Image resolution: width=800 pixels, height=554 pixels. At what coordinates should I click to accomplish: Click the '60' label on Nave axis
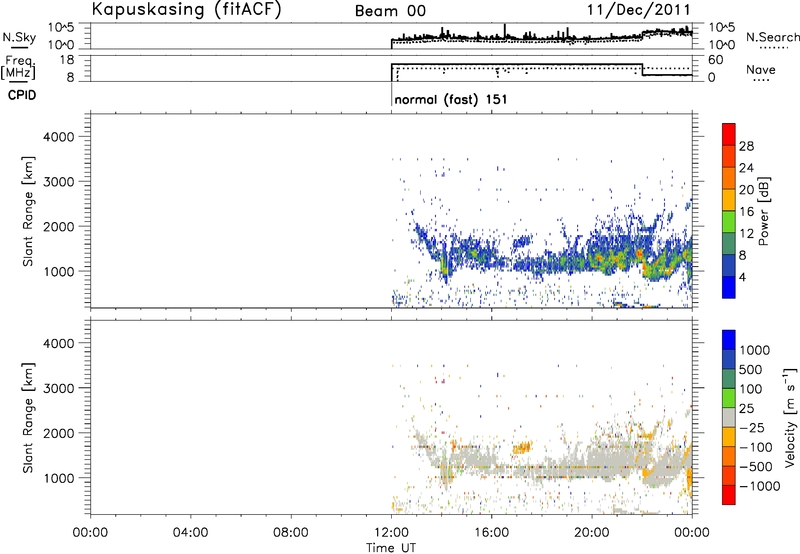[x=716, y=60]
